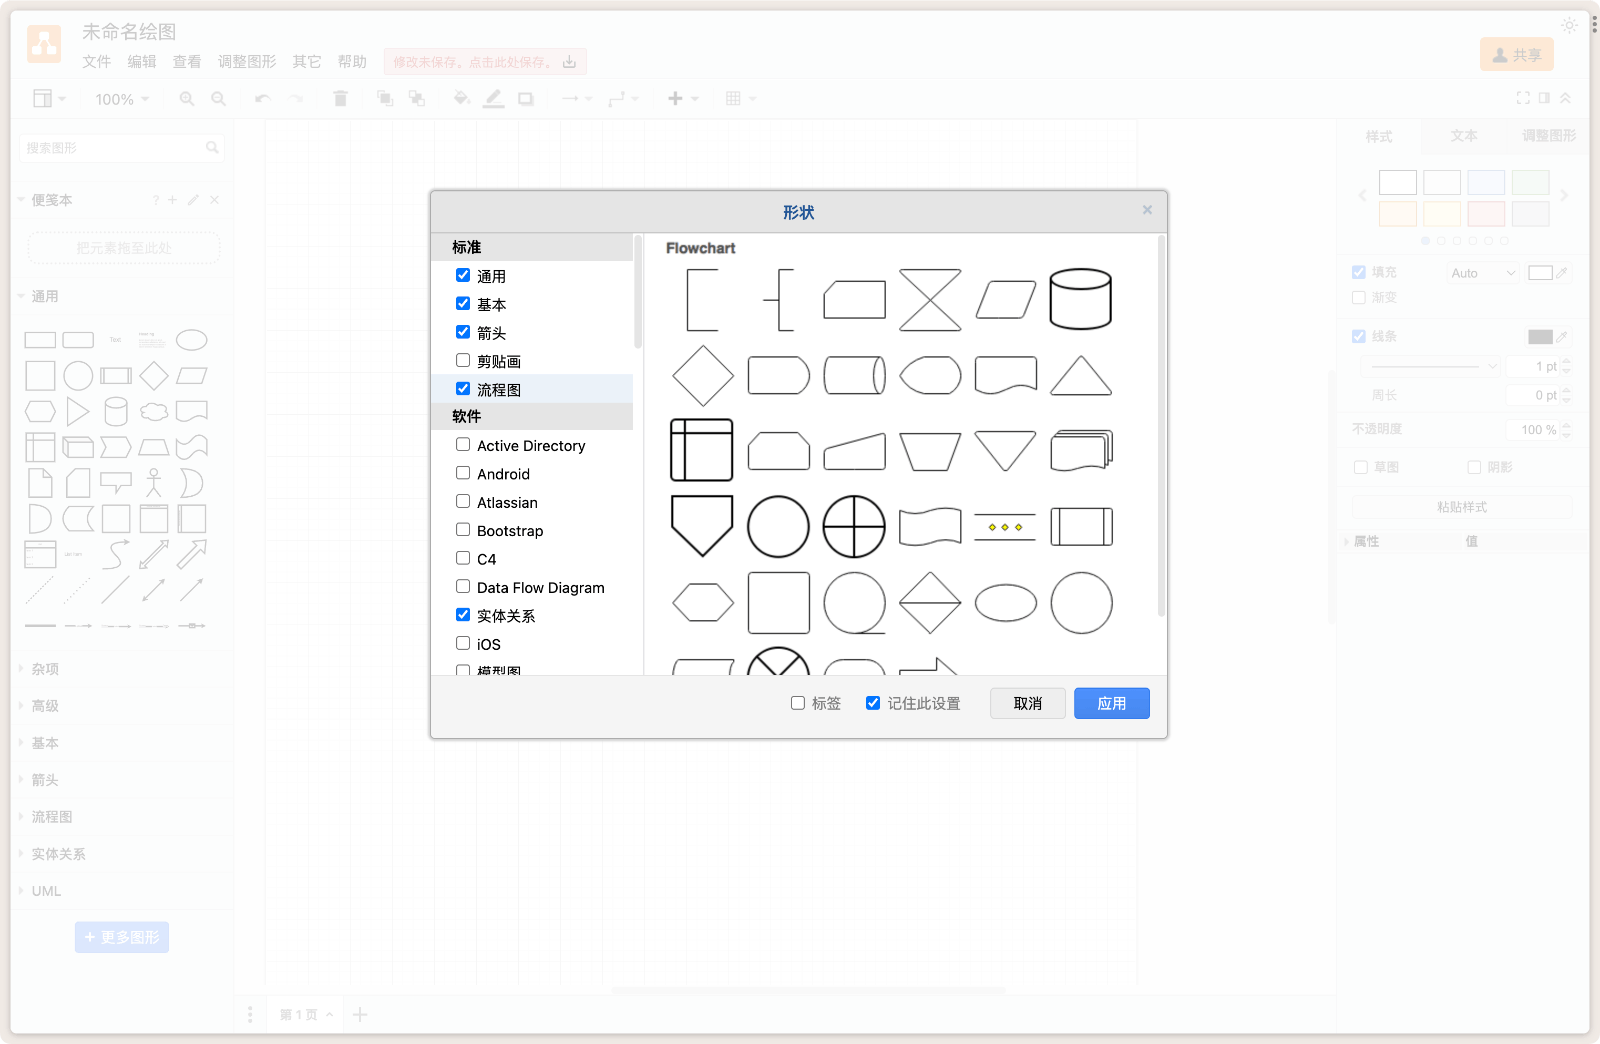Screen dimensions: 1600x1044
Task: Choose the manual input slanted-top shape
Action: 854,450
